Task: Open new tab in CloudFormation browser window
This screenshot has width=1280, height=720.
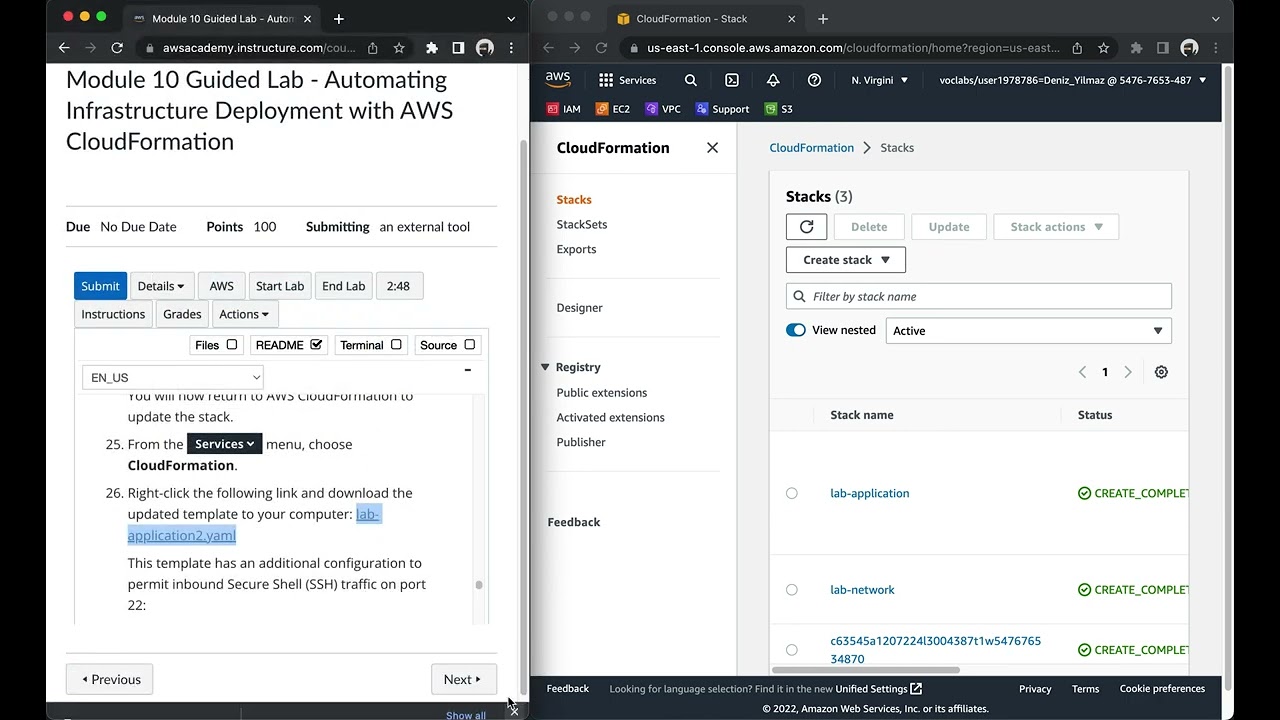Action: (x=823, y=19)
